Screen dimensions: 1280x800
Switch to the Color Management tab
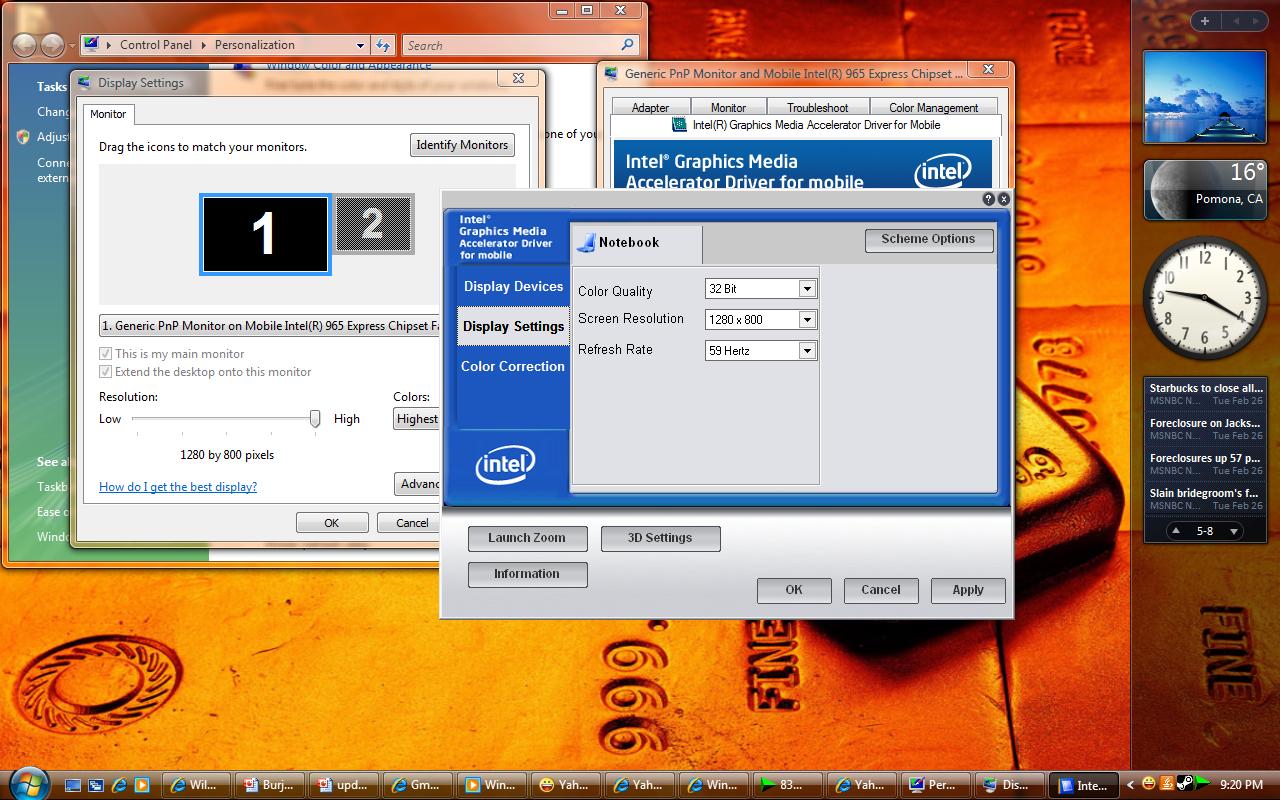[x=934, y=107]
